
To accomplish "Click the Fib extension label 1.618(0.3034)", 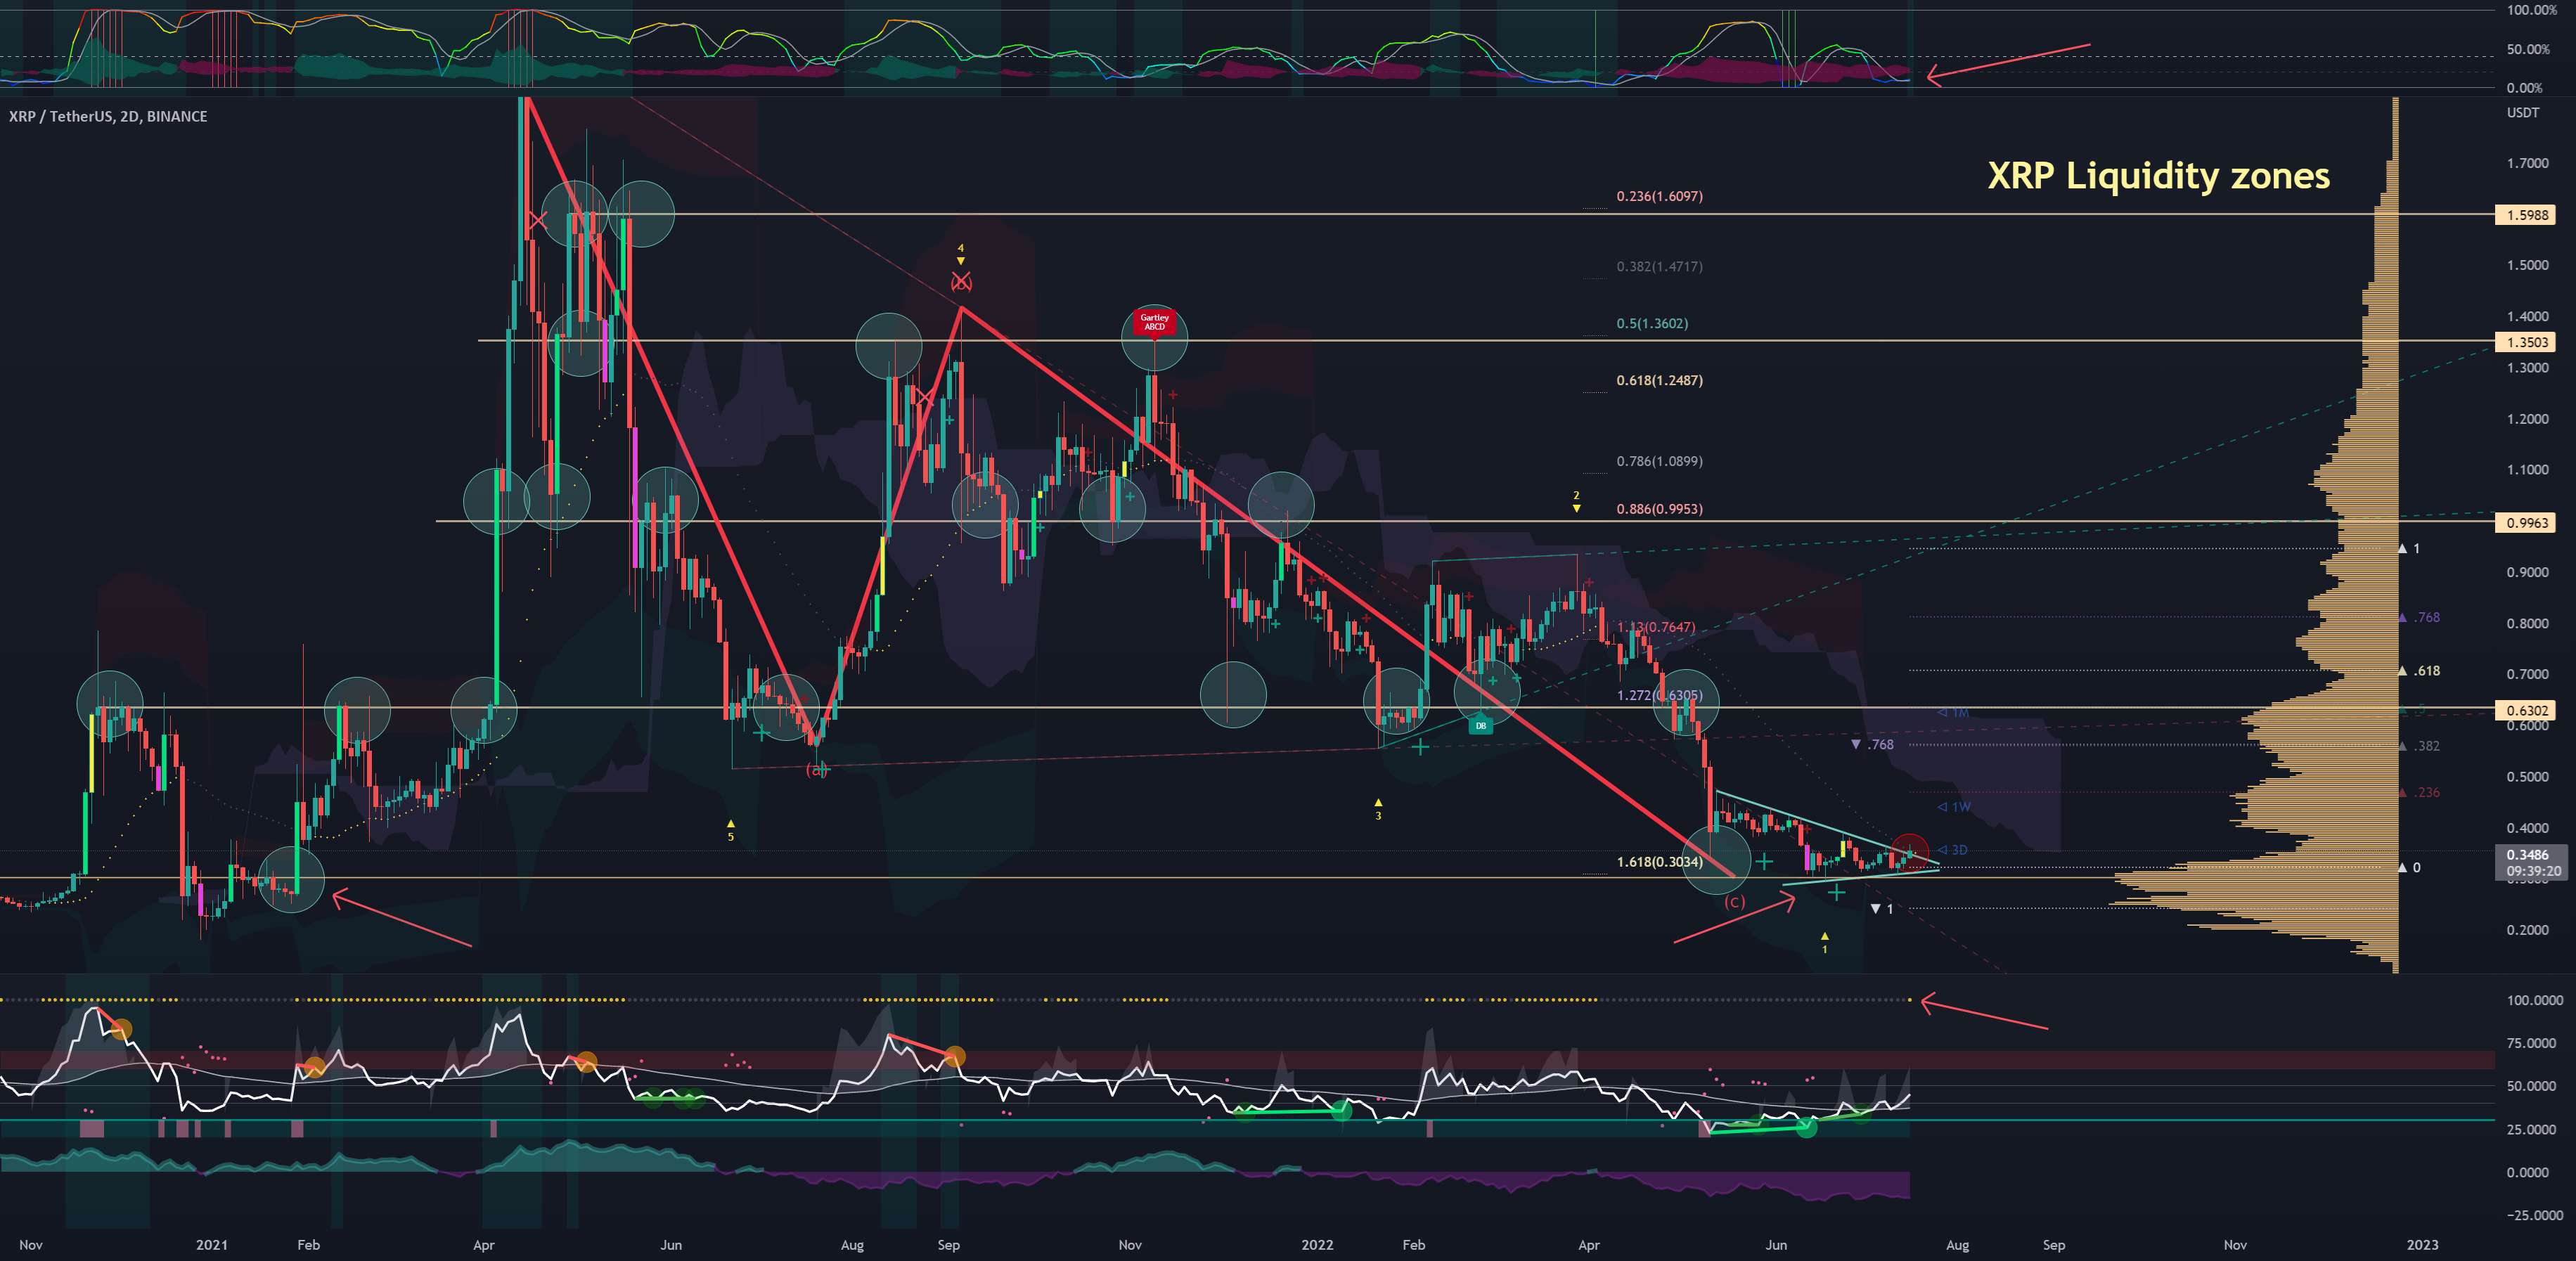I will pyautogui.click(x=1659, y=863).
